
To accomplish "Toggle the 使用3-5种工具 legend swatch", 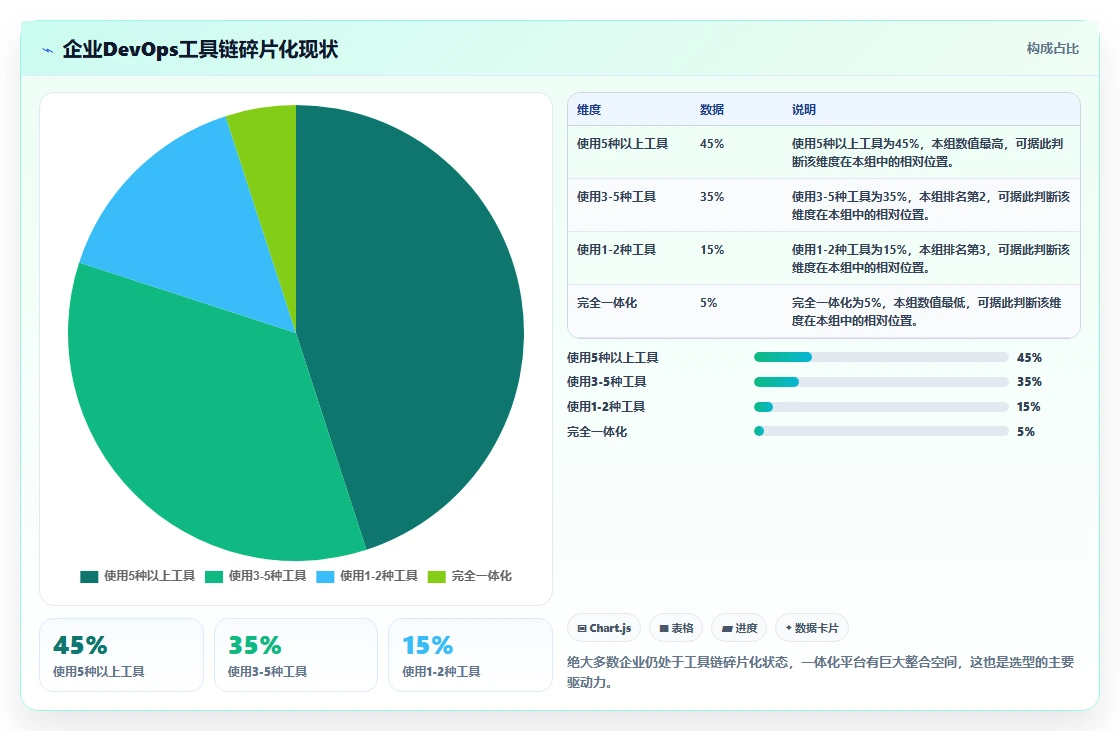I will tap(214, 577).
